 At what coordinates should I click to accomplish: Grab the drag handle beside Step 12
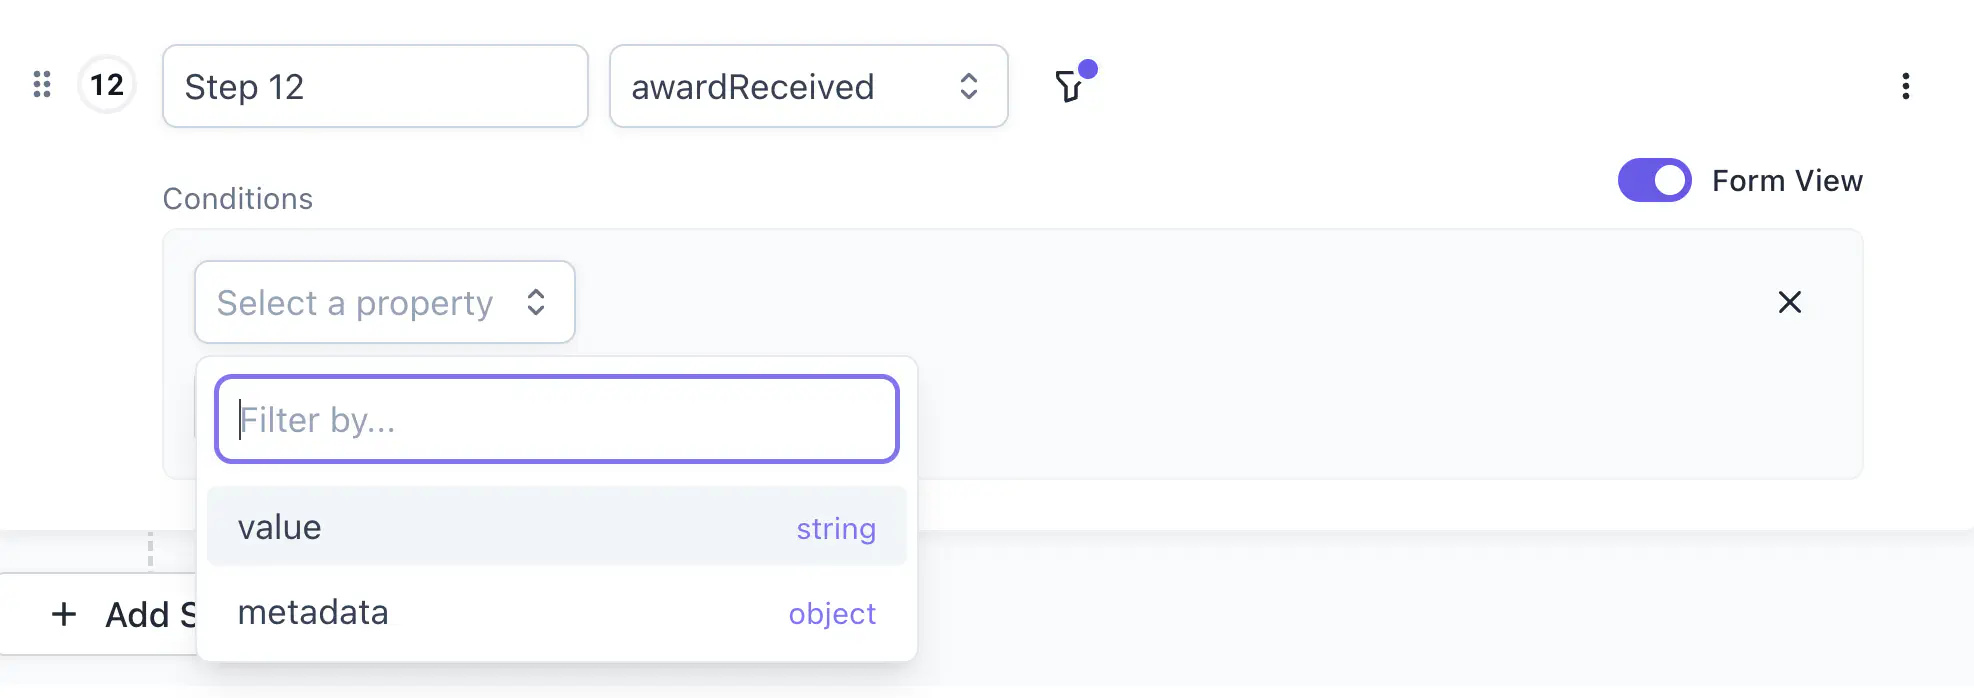[x=42, y=86]
